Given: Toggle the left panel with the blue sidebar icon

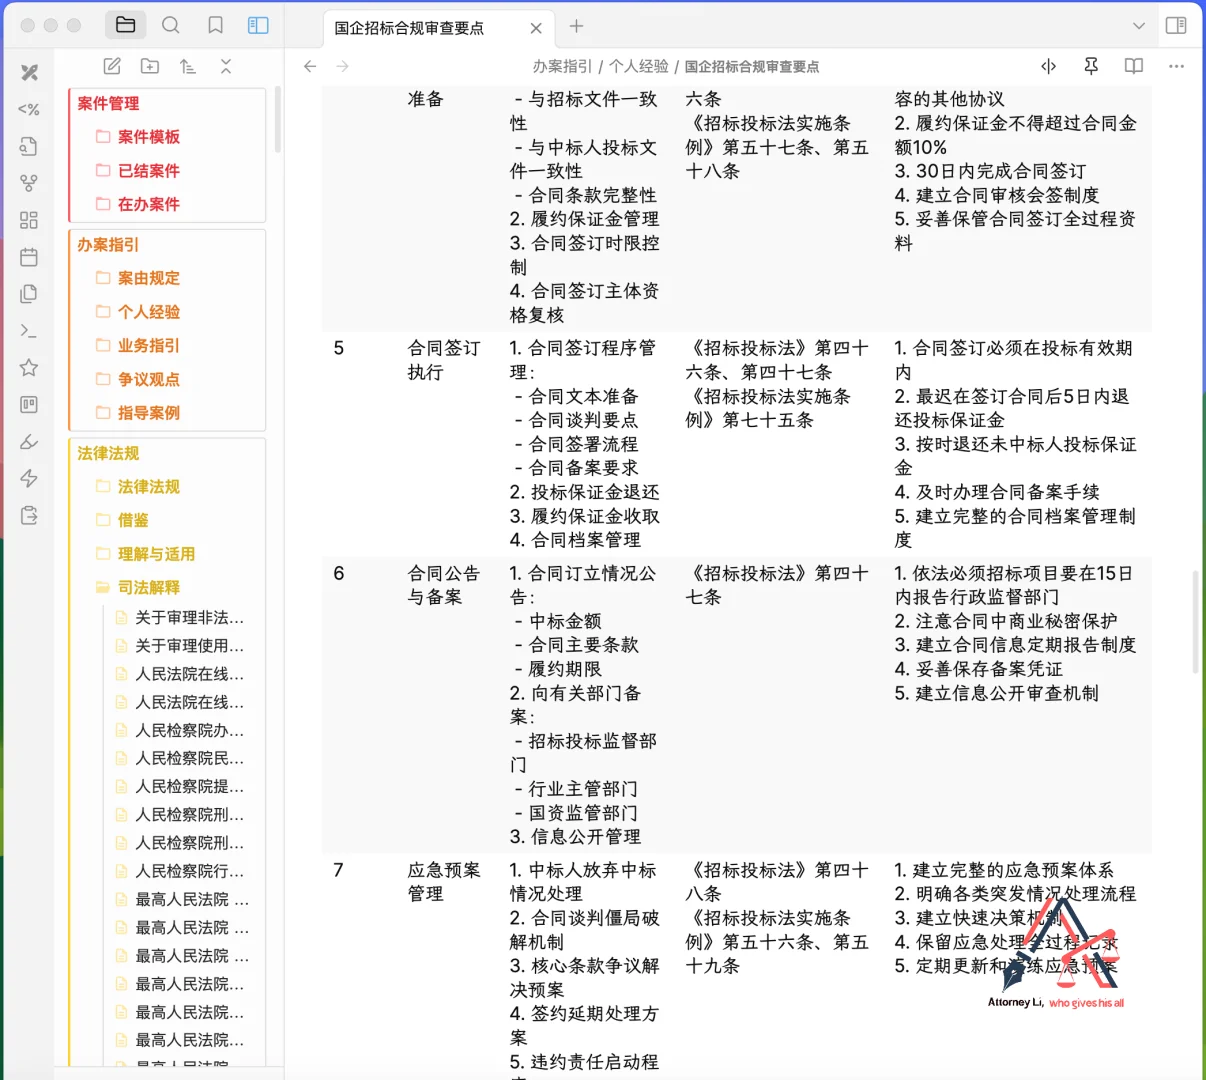Looking at the screenshot, I should tap(258, 25).
